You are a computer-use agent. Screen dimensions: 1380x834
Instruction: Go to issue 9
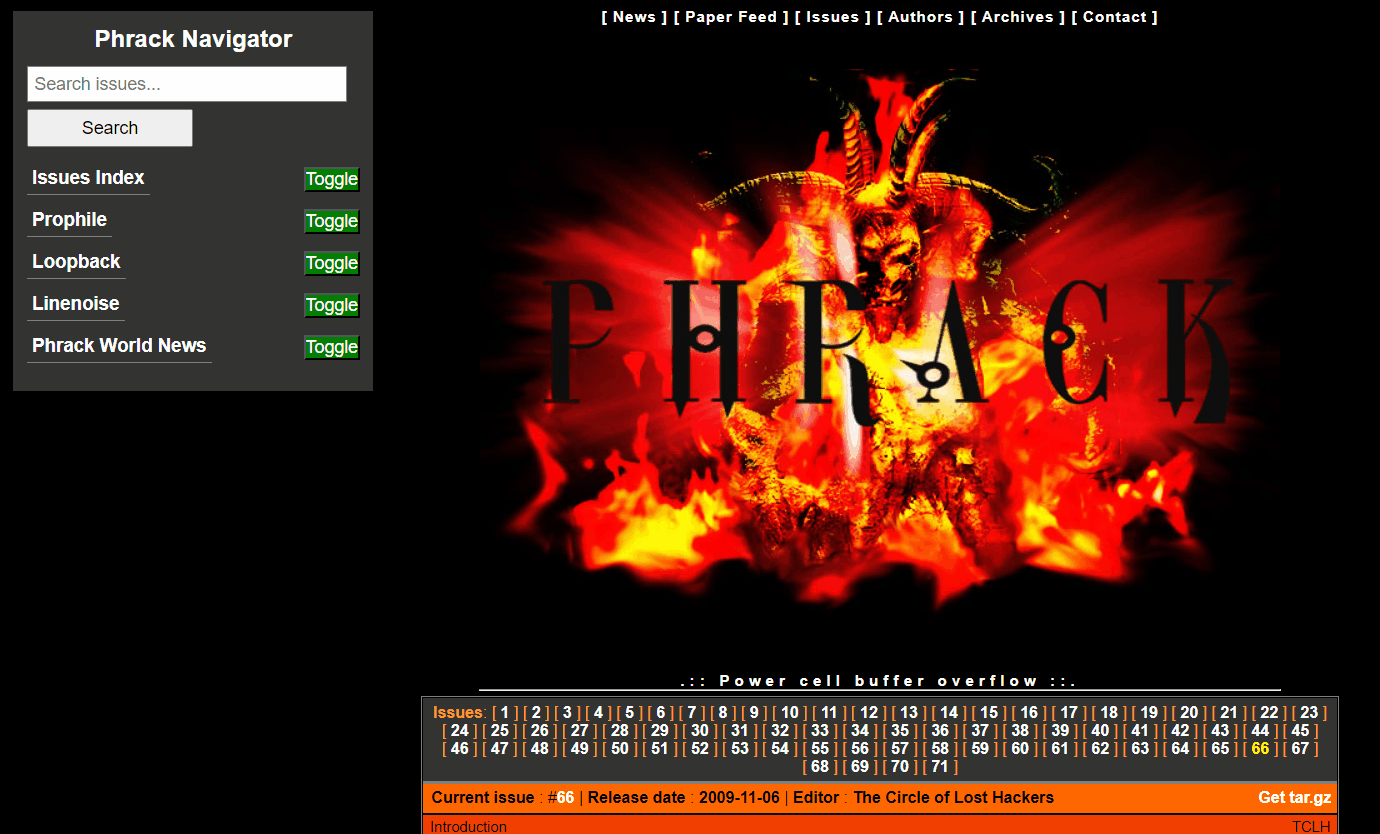pyautogui.click(x=754, y=713)
